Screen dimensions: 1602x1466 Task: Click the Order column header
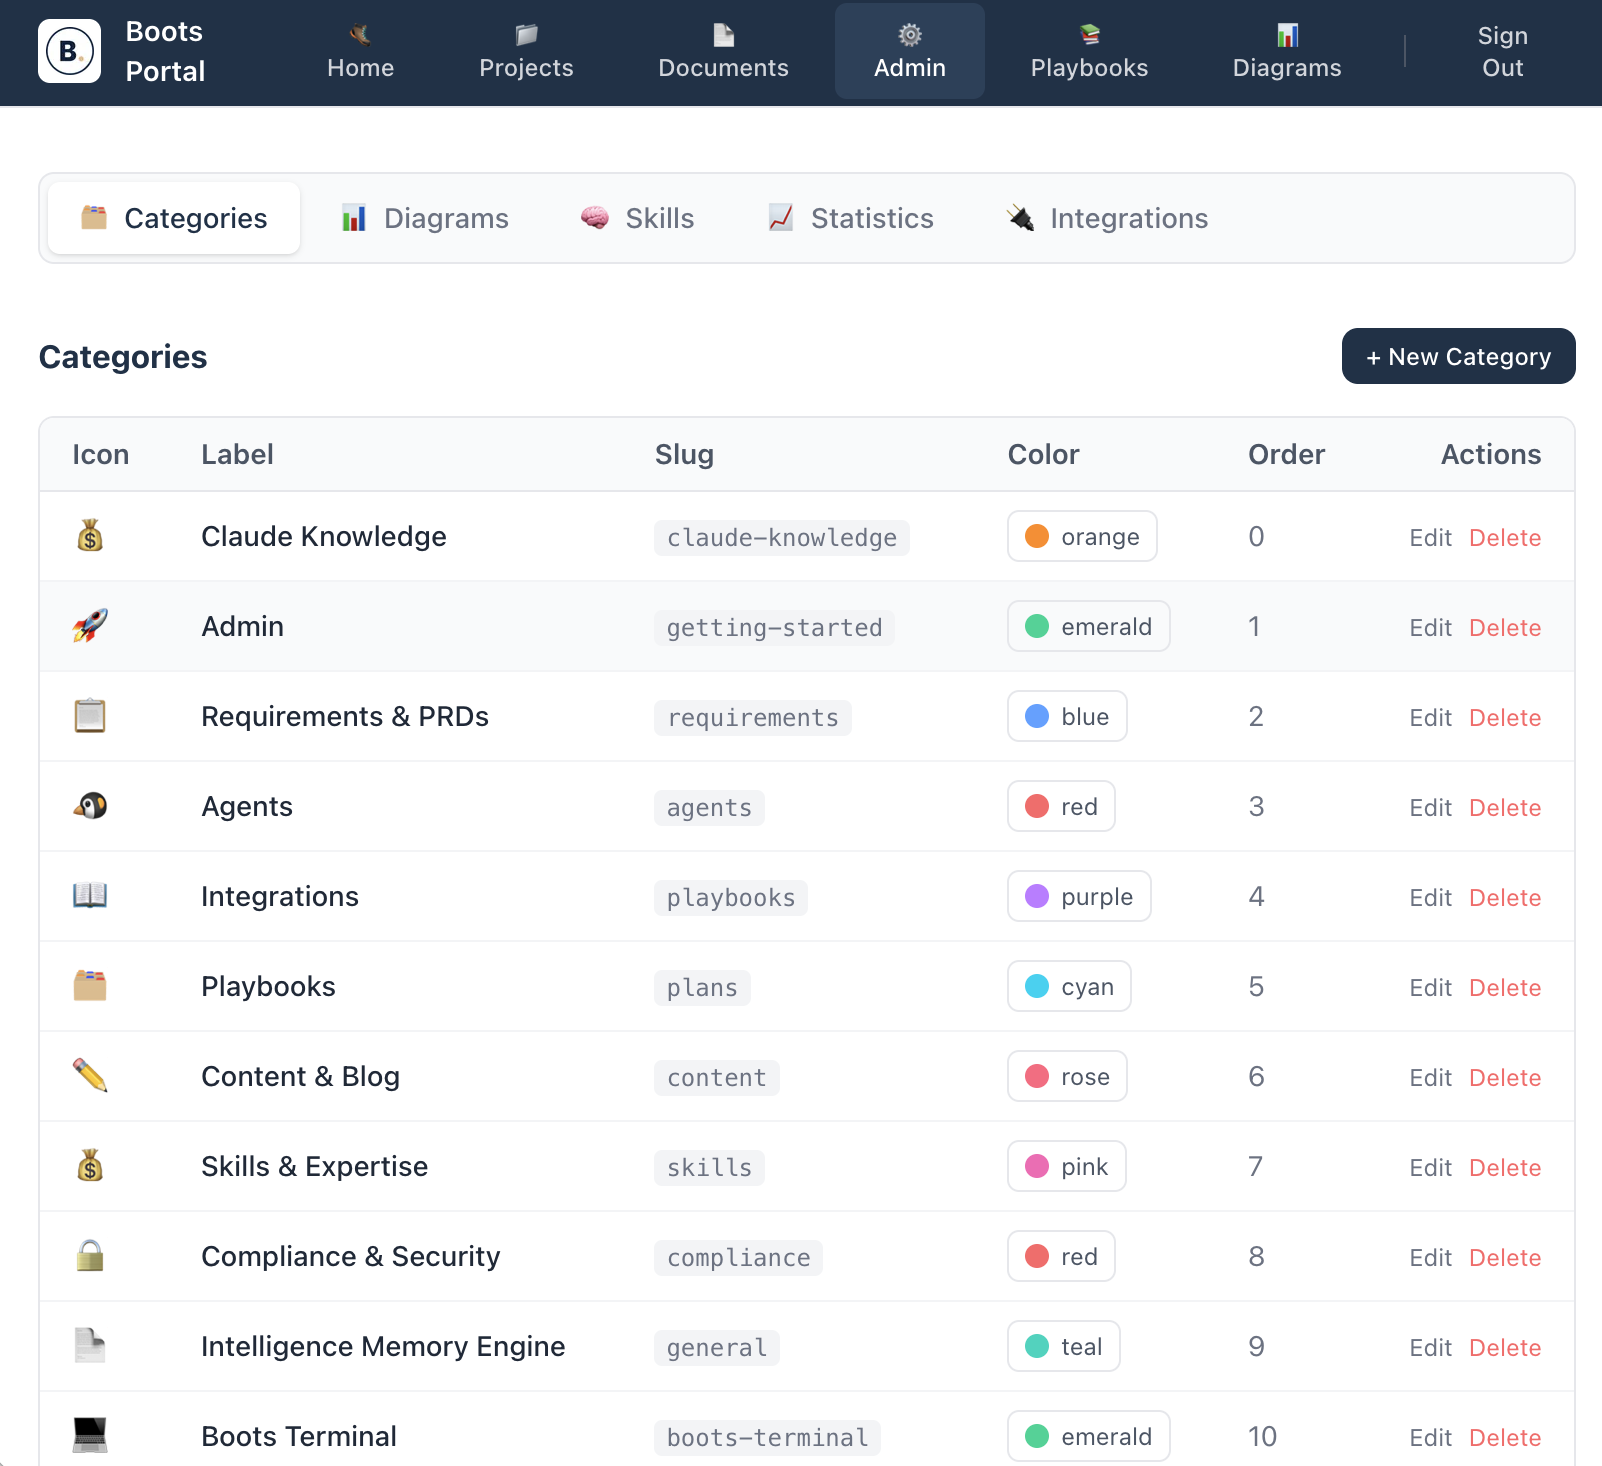pos(1286,454)
